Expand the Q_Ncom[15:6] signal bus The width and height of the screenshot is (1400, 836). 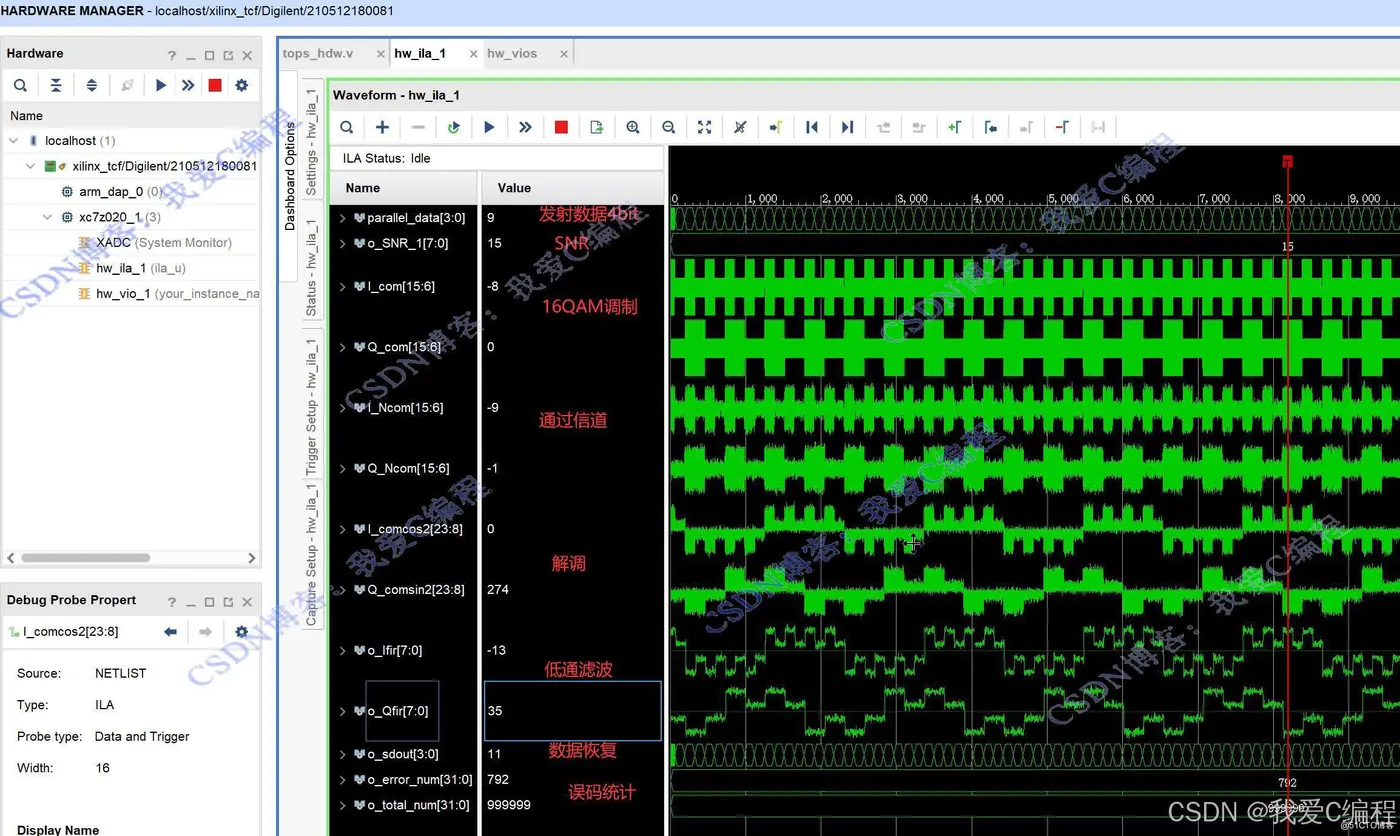coord(343,468)
